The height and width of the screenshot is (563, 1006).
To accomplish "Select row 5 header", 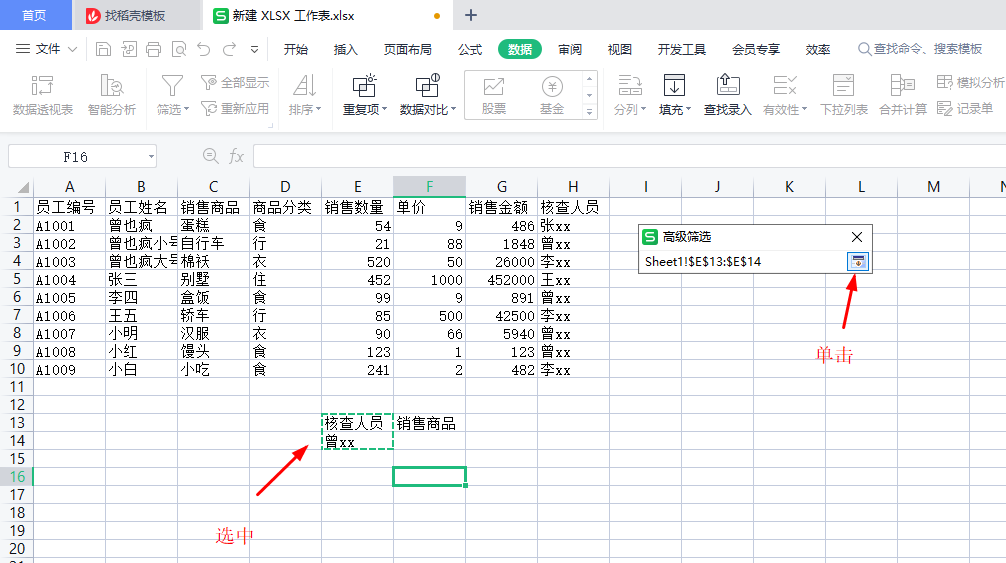I will 17,280.
